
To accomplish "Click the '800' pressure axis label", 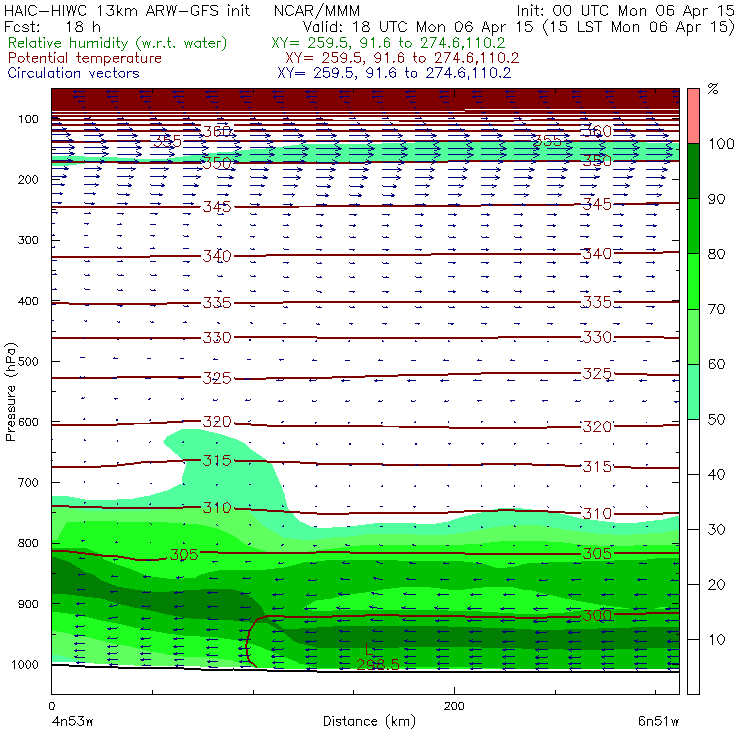I will 28,543.
